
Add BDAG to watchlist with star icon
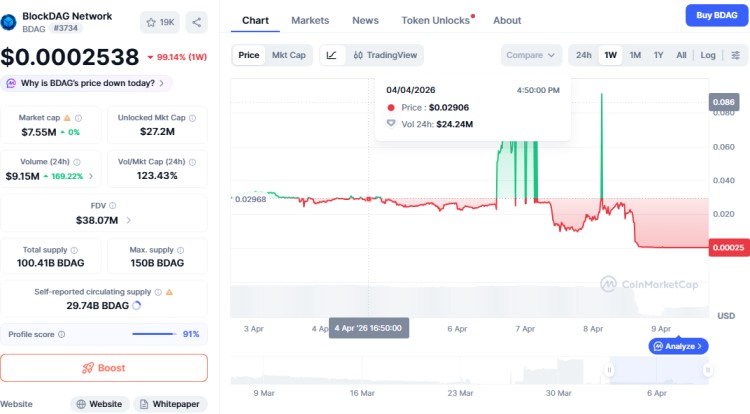pyautogui.click(x=161, y=22)
